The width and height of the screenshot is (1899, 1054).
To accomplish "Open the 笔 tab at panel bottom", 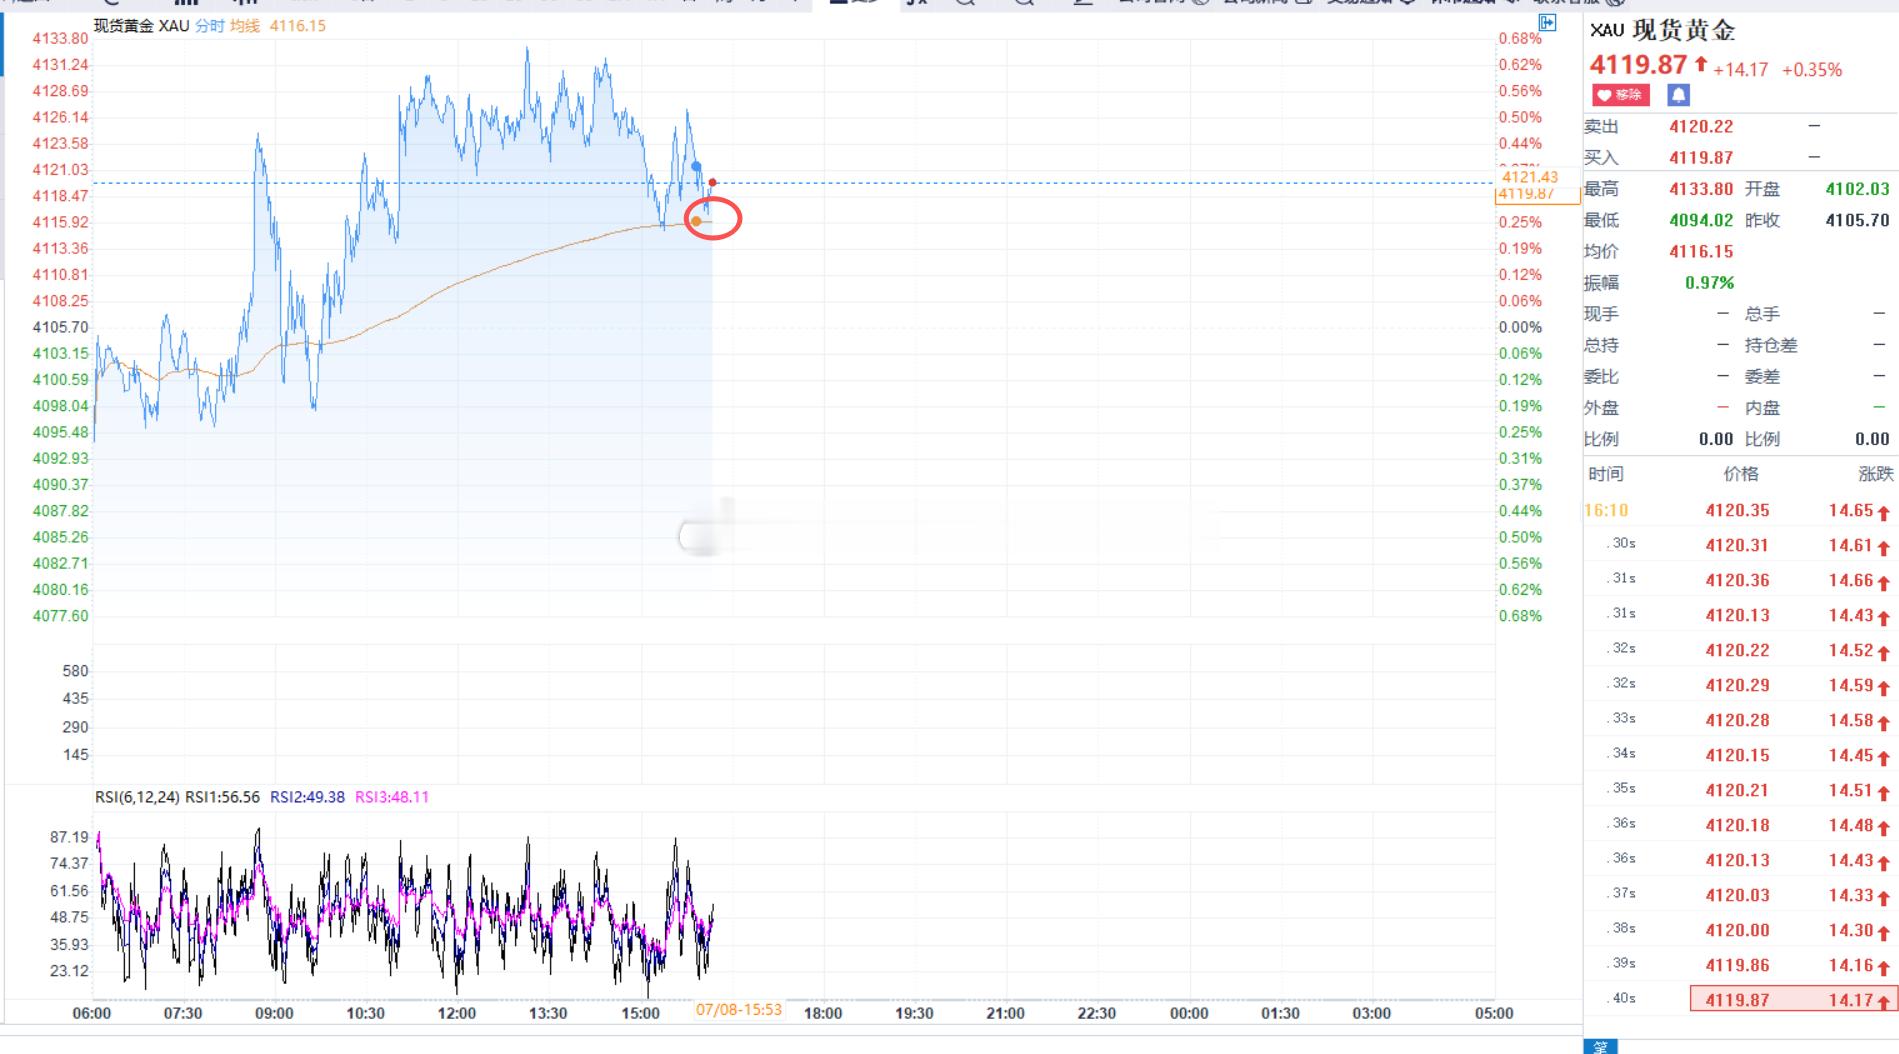I will pyautogui.click(x=1600, y=1046).
